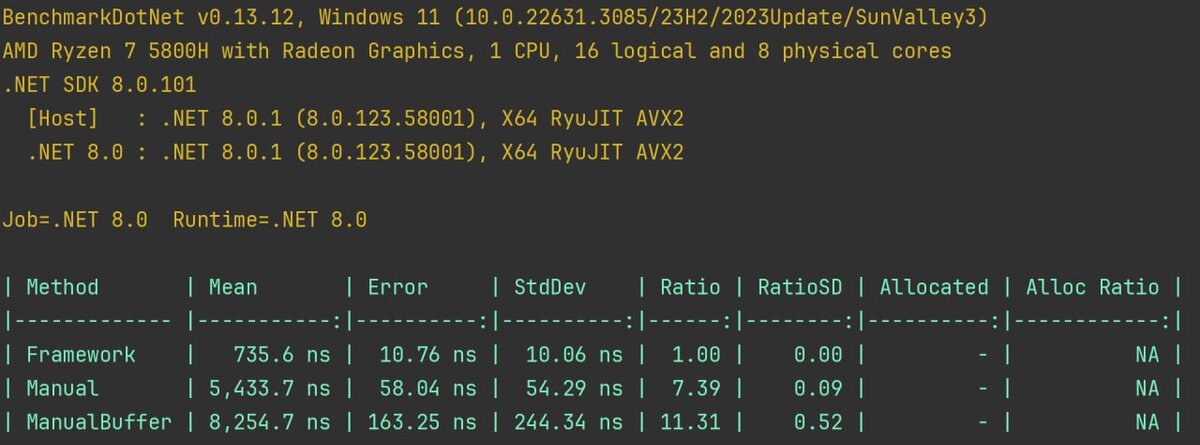Screen dimensions: 1200x445
Task: Click the error value '10.76 ns'
Action: [427, 355]
